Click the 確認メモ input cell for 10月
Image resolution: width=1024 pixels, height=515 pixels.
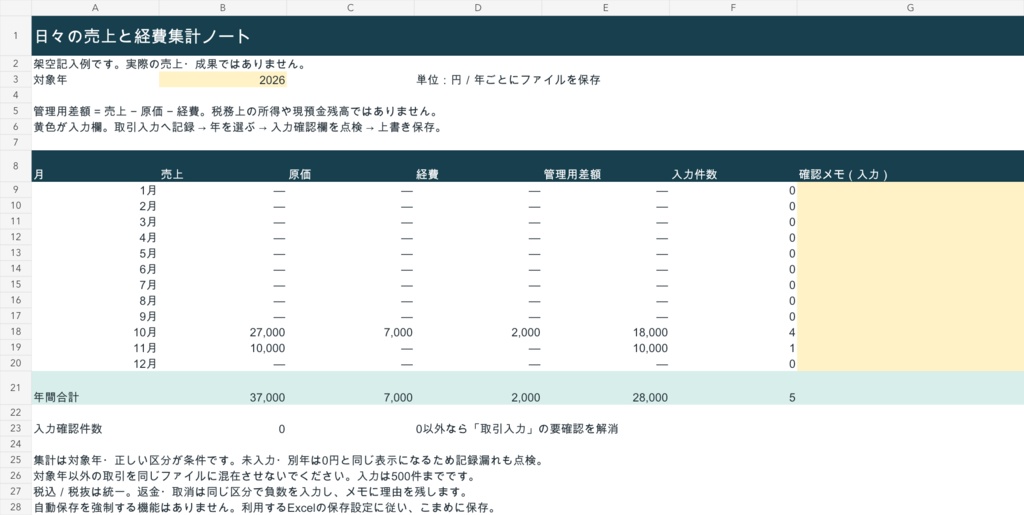tap(910, 332)
